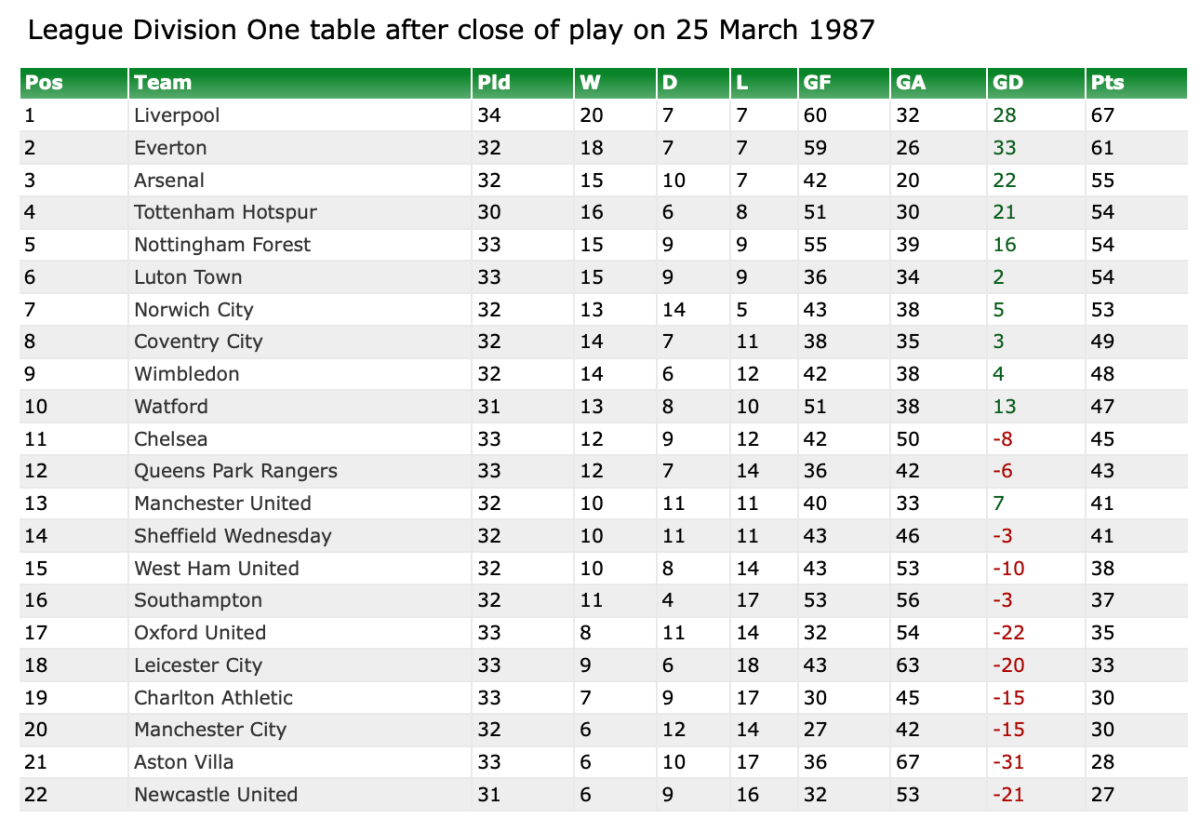The width and height of the screenshot is (1200, 819).
Task: Sort by the Team column header
Action: click(163, 83)
